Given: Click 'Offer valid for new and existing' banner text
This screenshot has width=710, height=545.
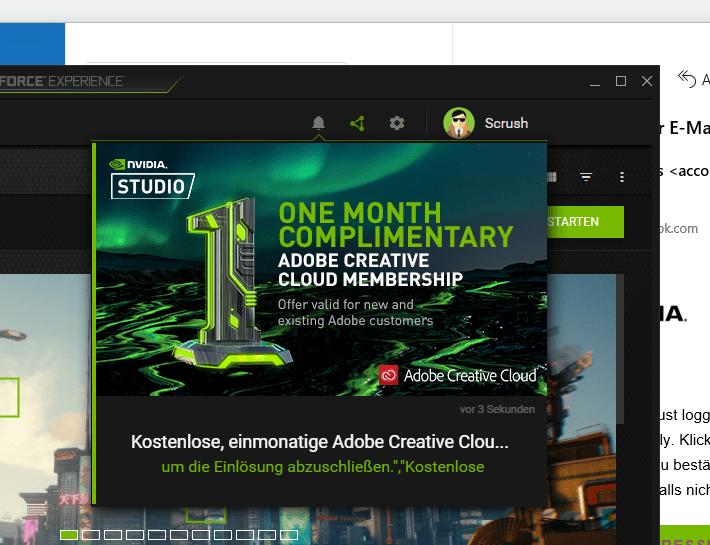Looking at the screenshot, I should pyautogui.click(x=355, y=312).
